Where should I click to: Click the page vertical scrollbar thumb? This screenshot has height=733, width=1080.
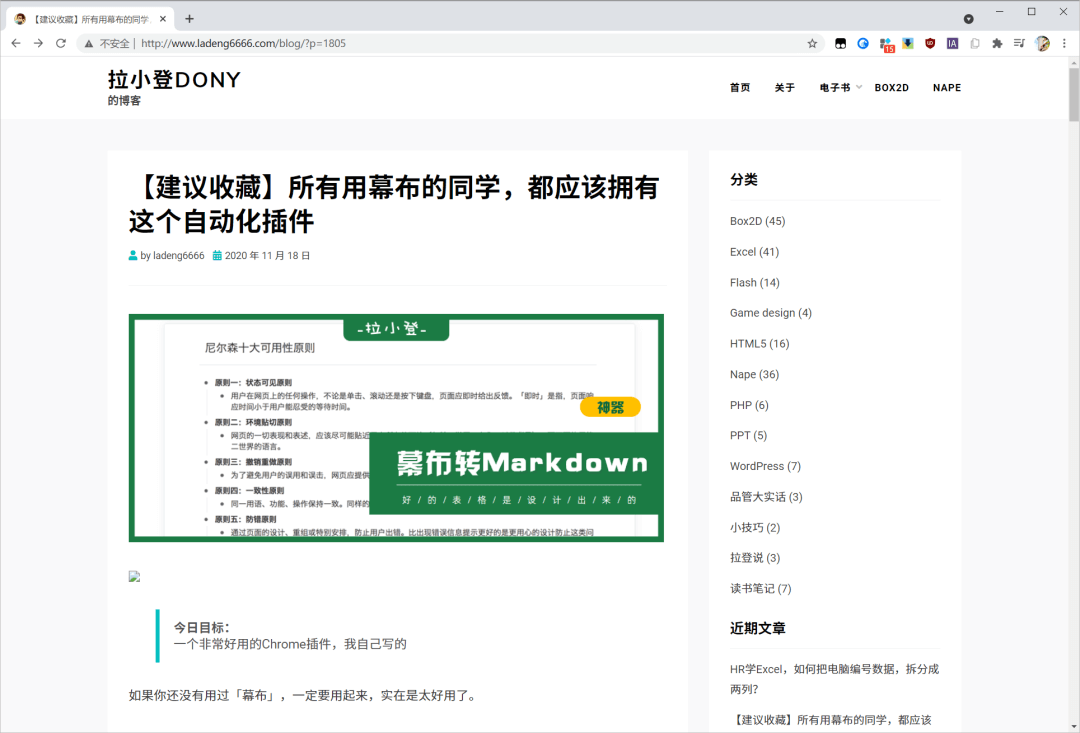click(x=1073, y=95)
